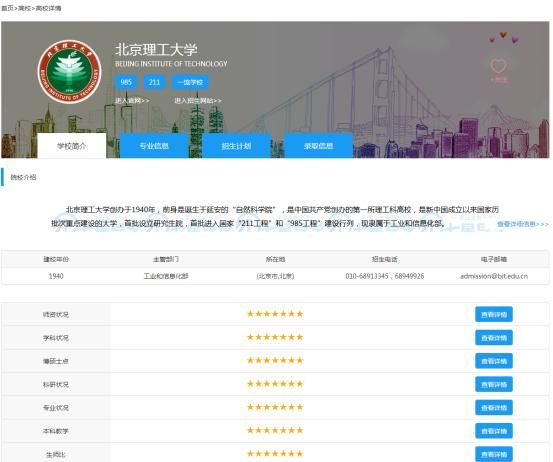
Task: Click the 科研状况 row label
Action: coord(56,384)
